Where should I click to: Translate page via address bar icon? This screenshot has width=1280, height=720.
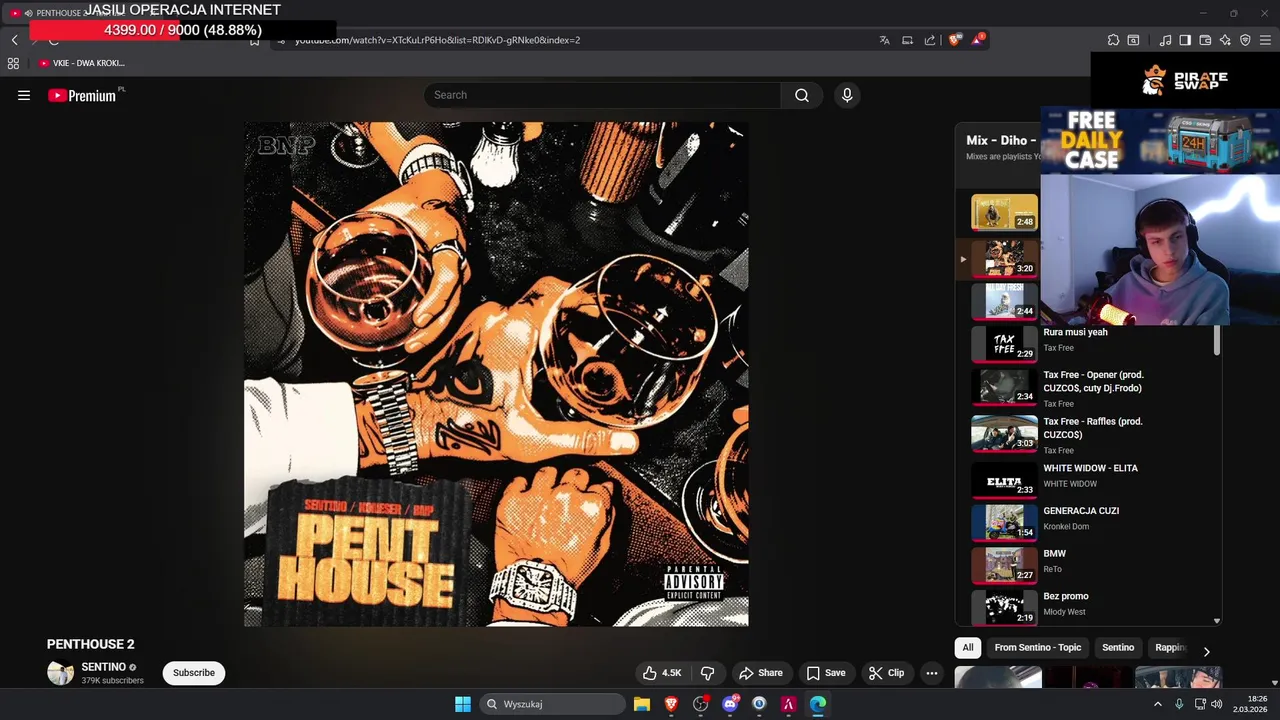pos(884,40)
